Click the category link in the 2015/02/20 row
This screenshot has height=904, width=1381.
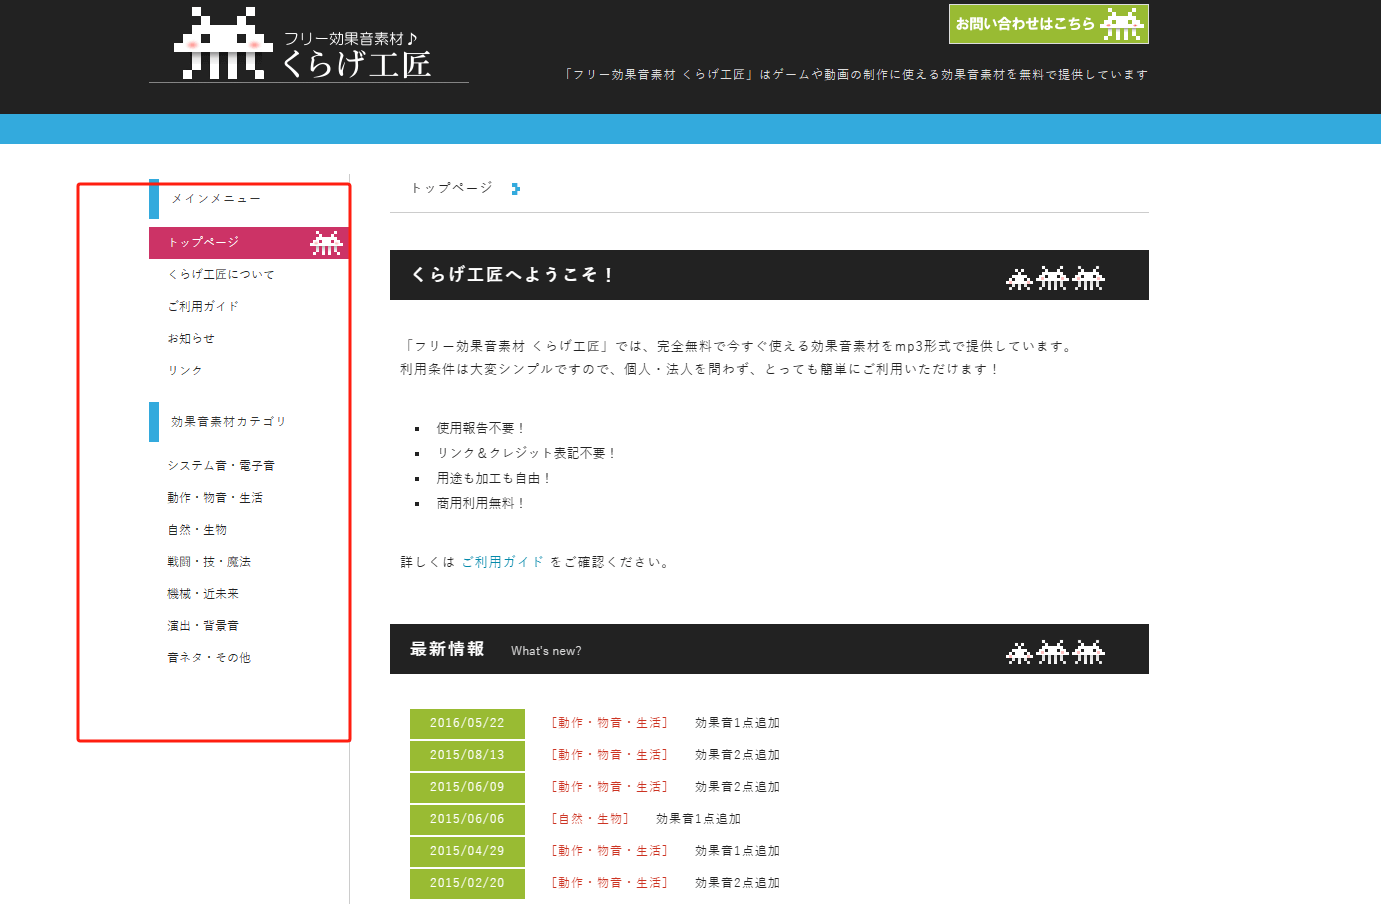609,883
